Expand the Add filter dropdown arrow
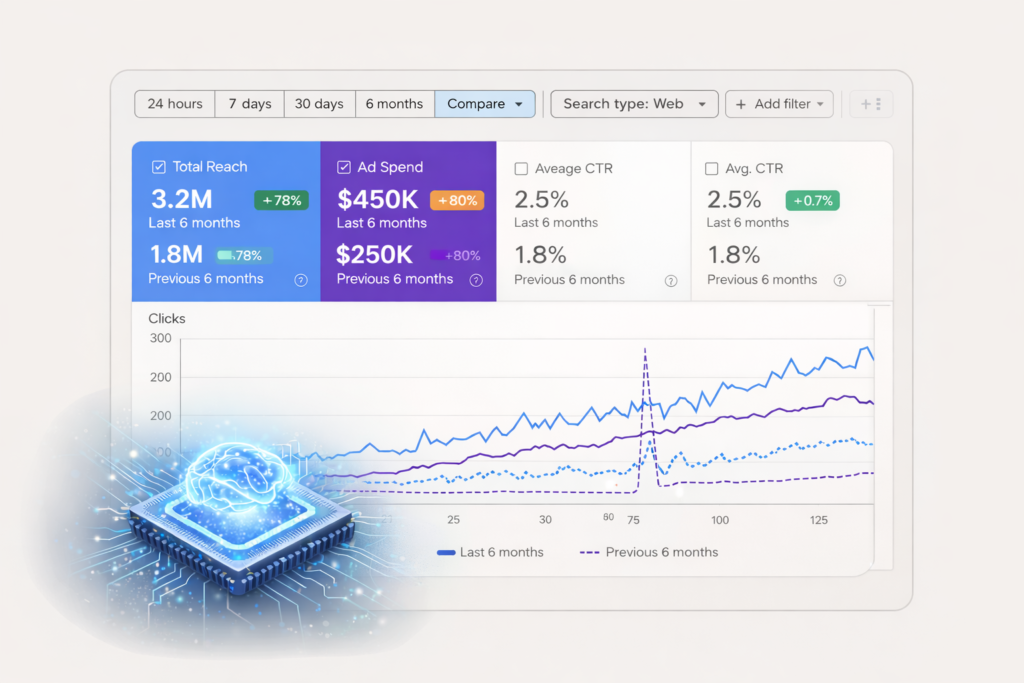The width and height of the screenshot is (1024, 683). click(x=820, y=104)
